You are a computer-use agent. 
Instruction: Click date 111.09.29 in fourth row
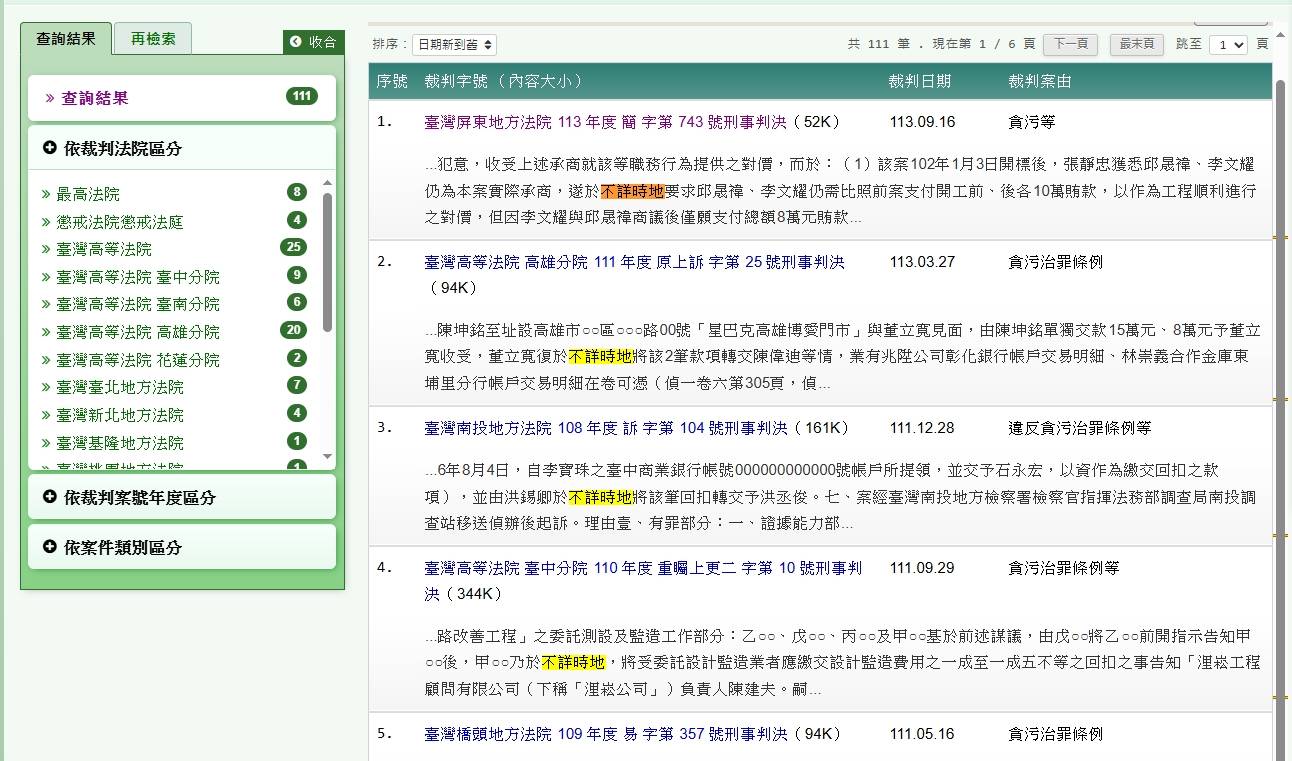click(x=922, y=568)
